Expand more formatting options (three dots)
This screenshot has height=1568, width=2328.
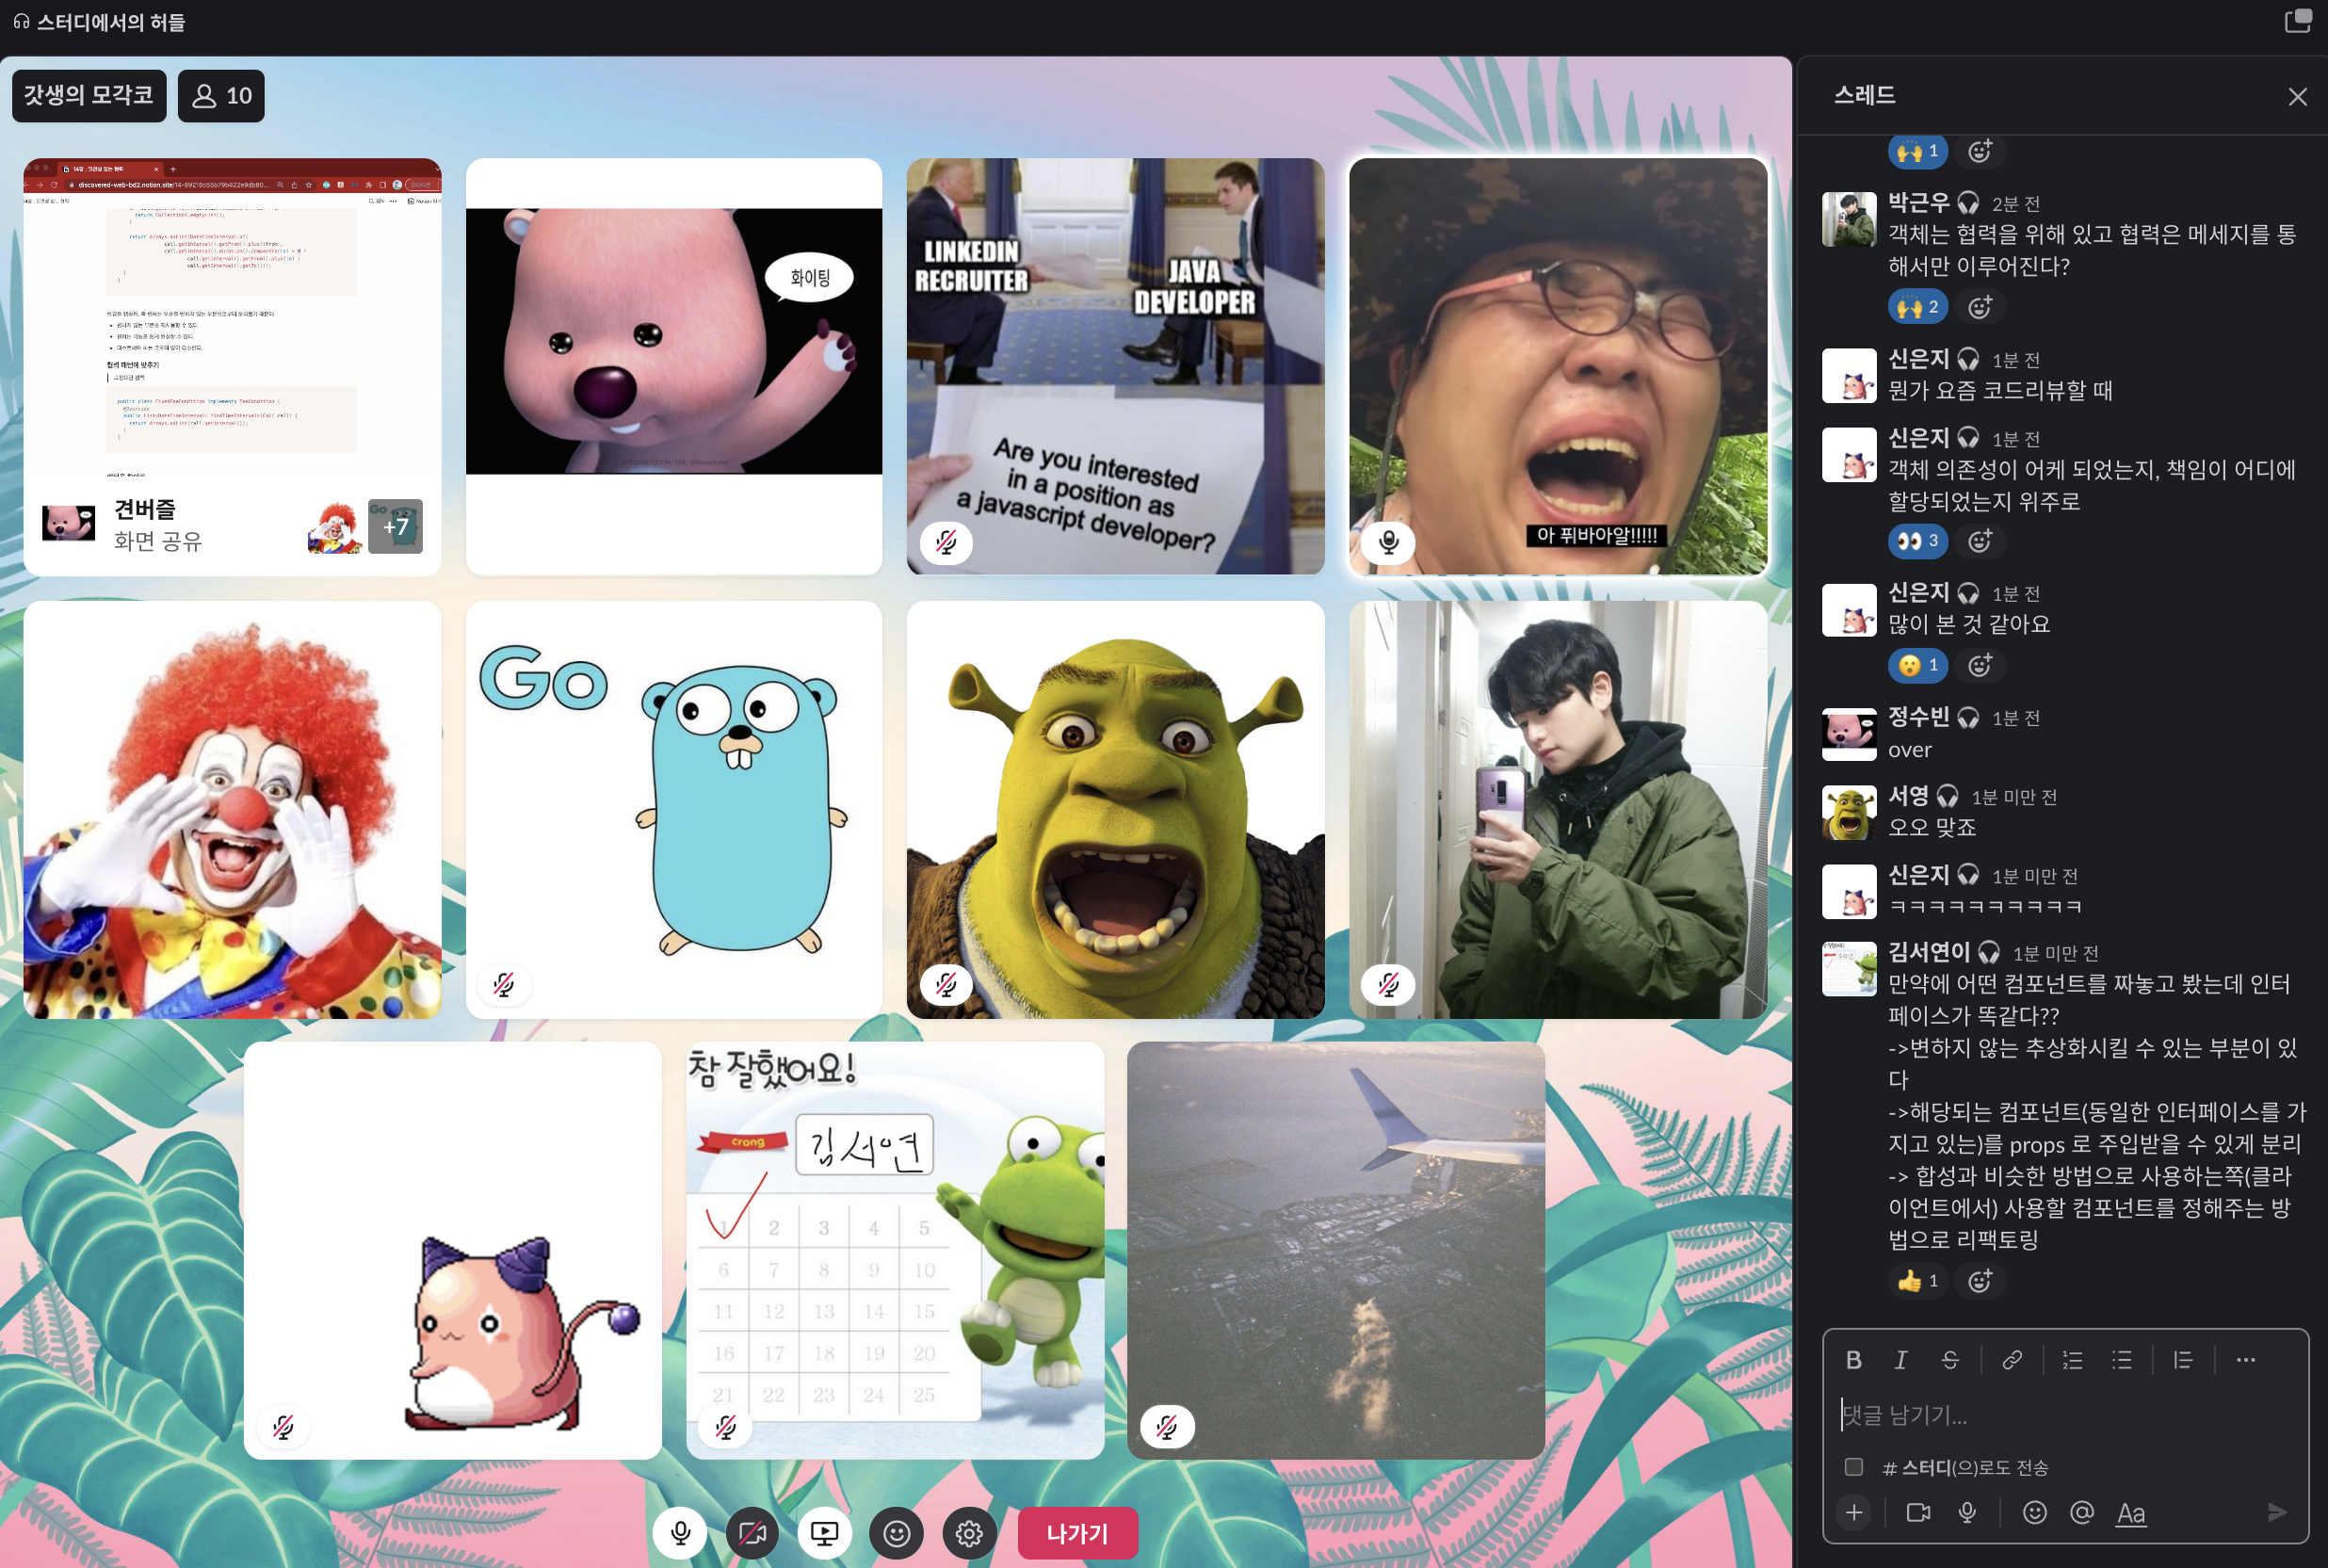pos(2245,1359)
